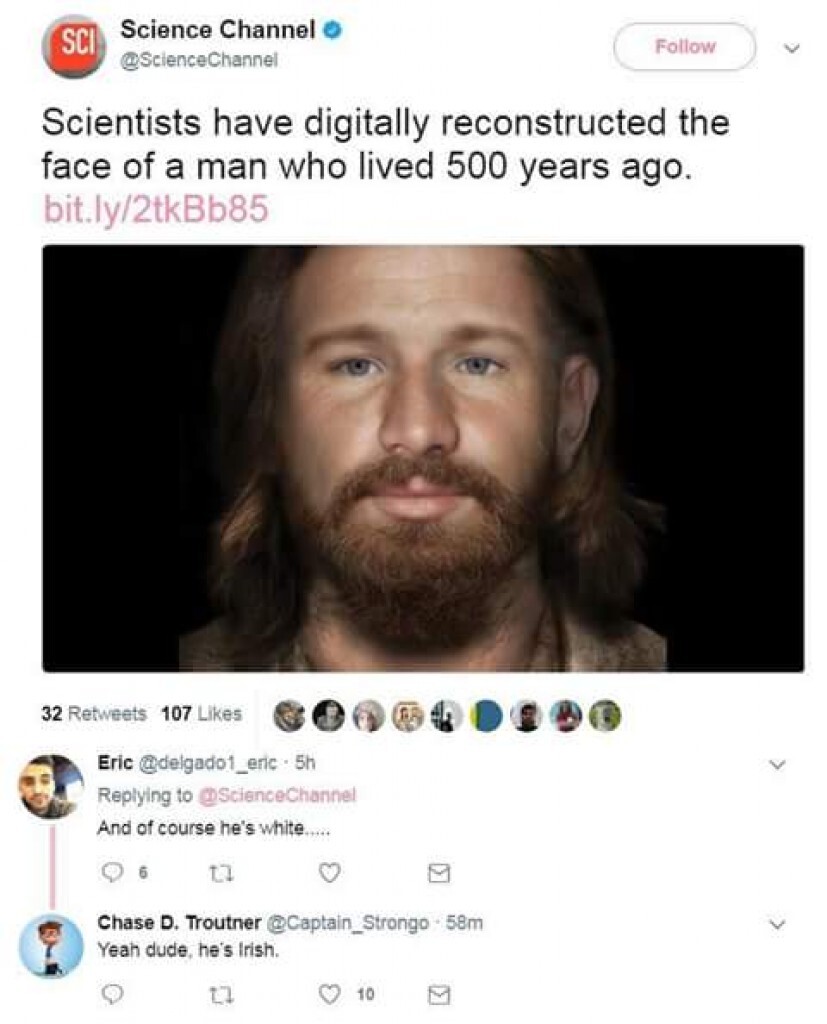Open Eric's profile picture
Viewport: 827px width, 1024px height.
[x=51, y=787]
